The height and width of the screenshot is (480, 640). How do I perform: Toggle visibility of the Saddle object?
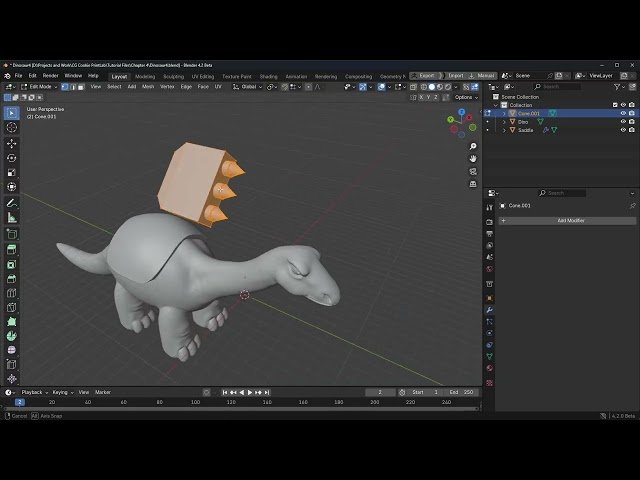pos(623,130)
